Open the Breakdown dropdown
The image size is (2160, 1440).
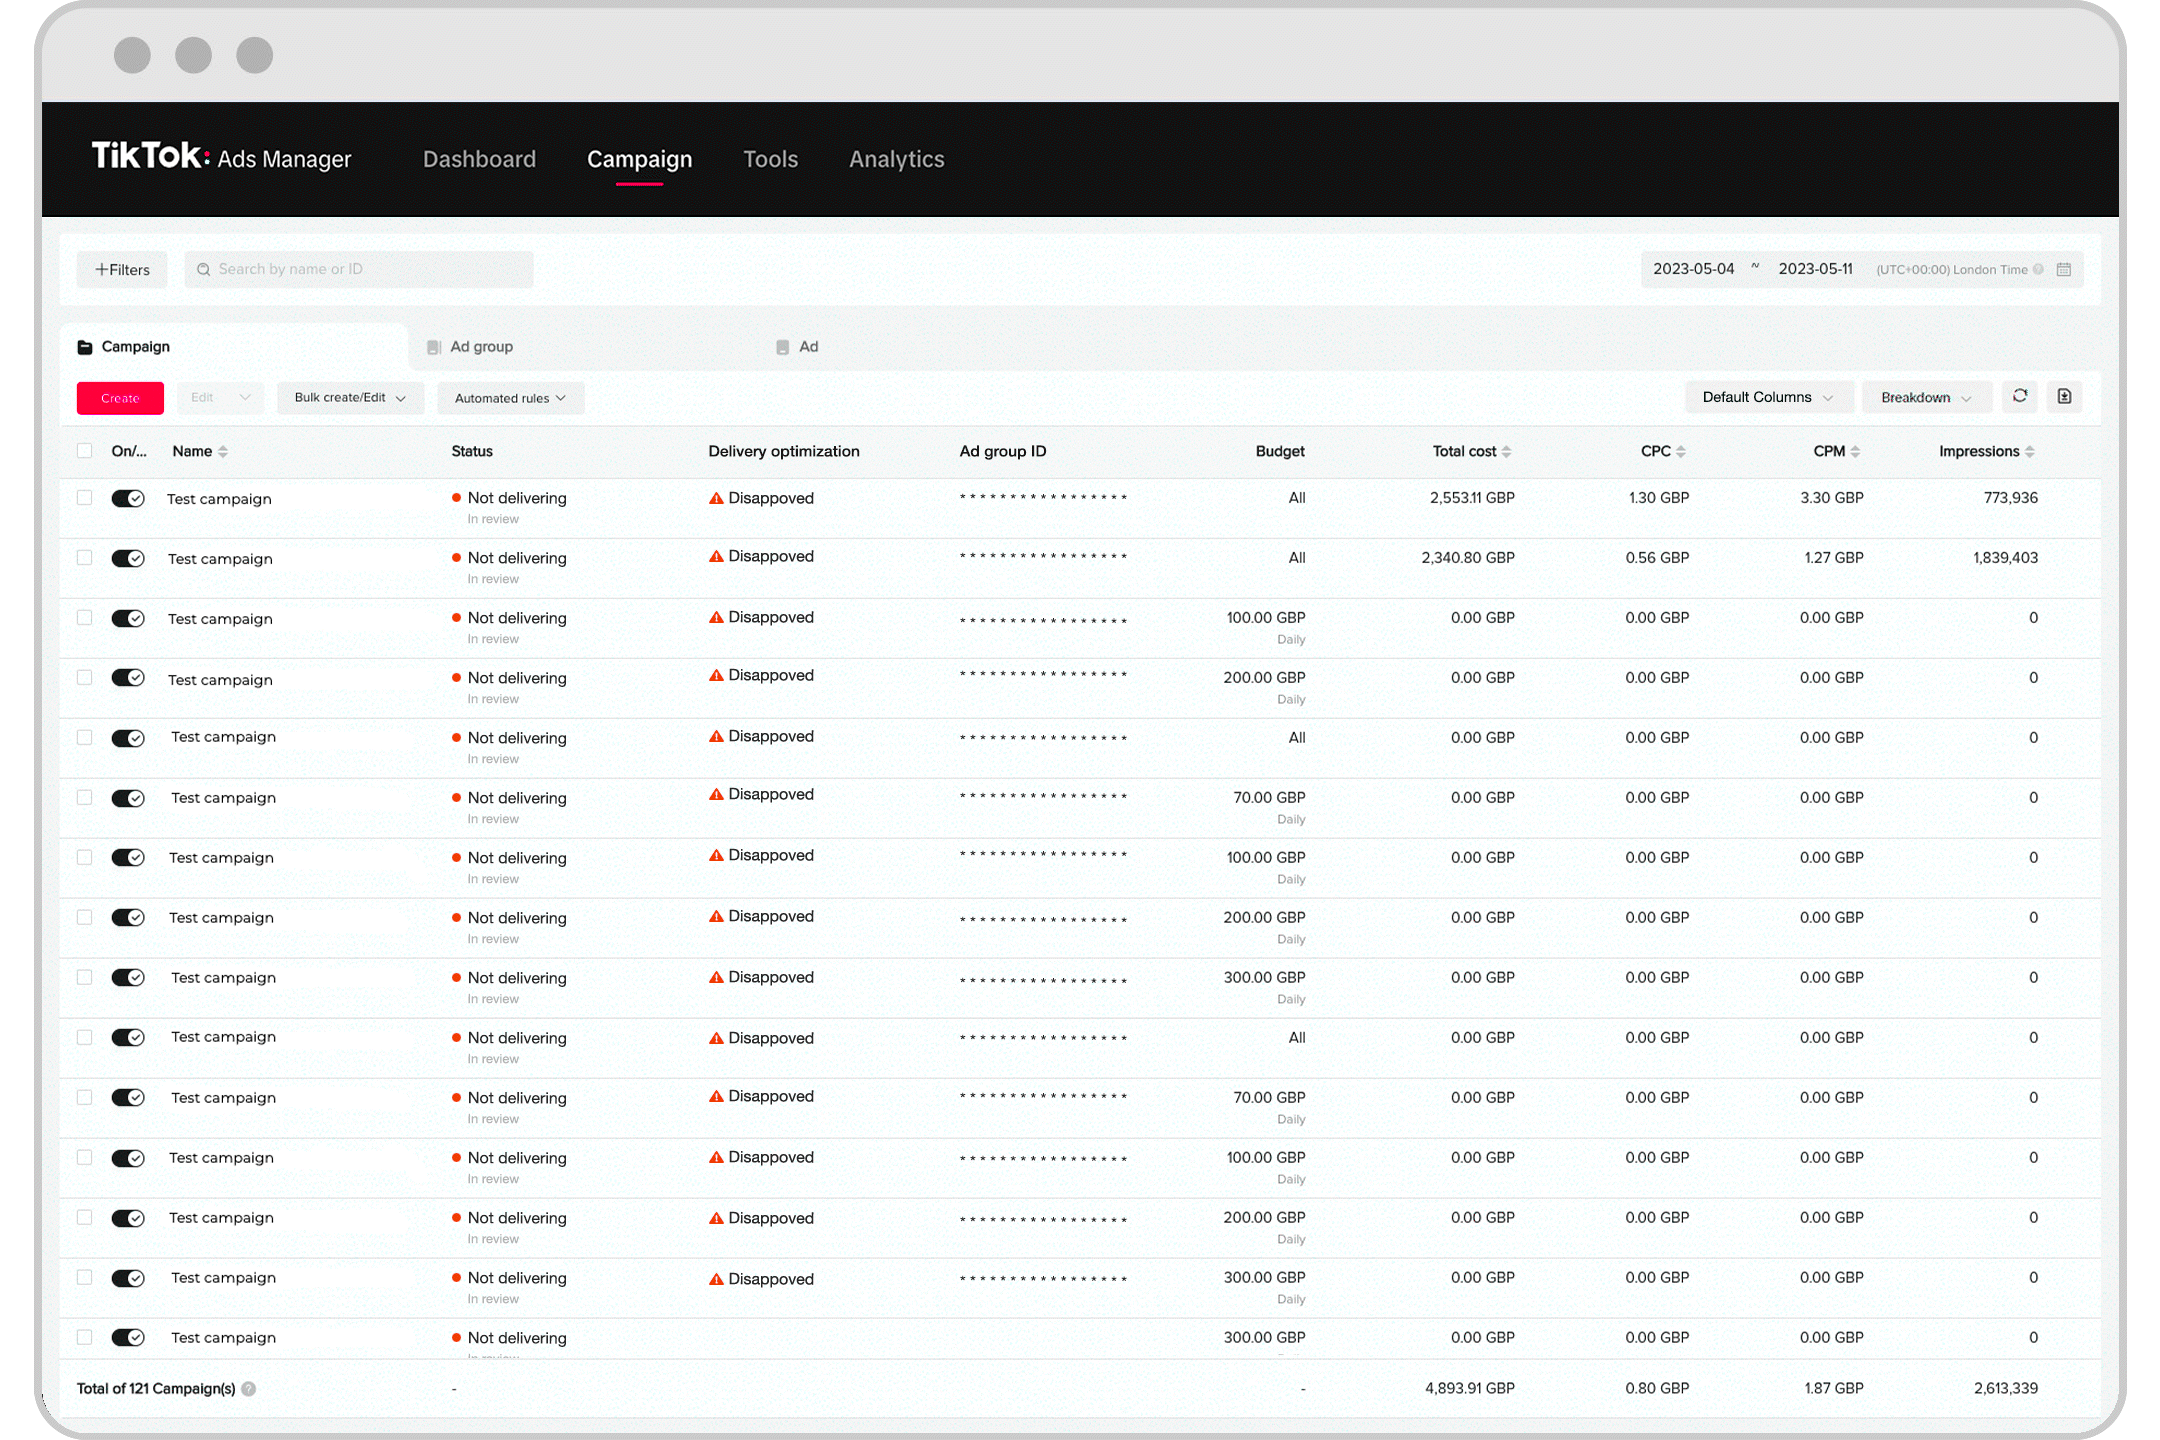click(x=1925, y=397)
